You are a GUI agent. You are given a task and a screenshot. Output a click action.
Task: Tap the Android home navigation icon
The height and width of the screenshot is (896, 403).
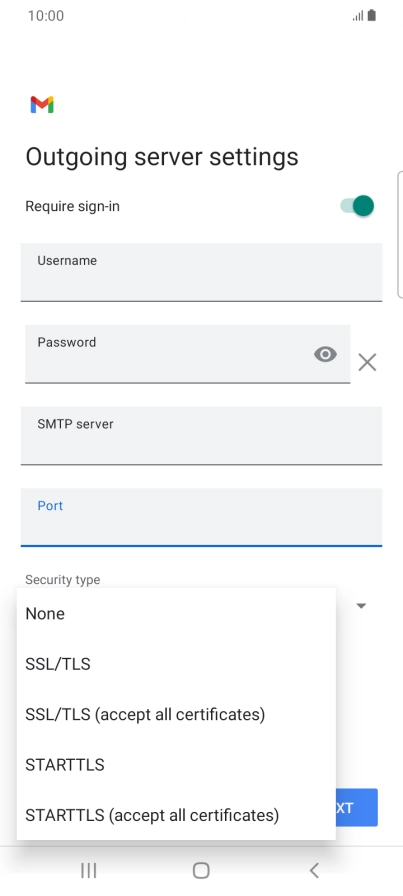point(201,870)
